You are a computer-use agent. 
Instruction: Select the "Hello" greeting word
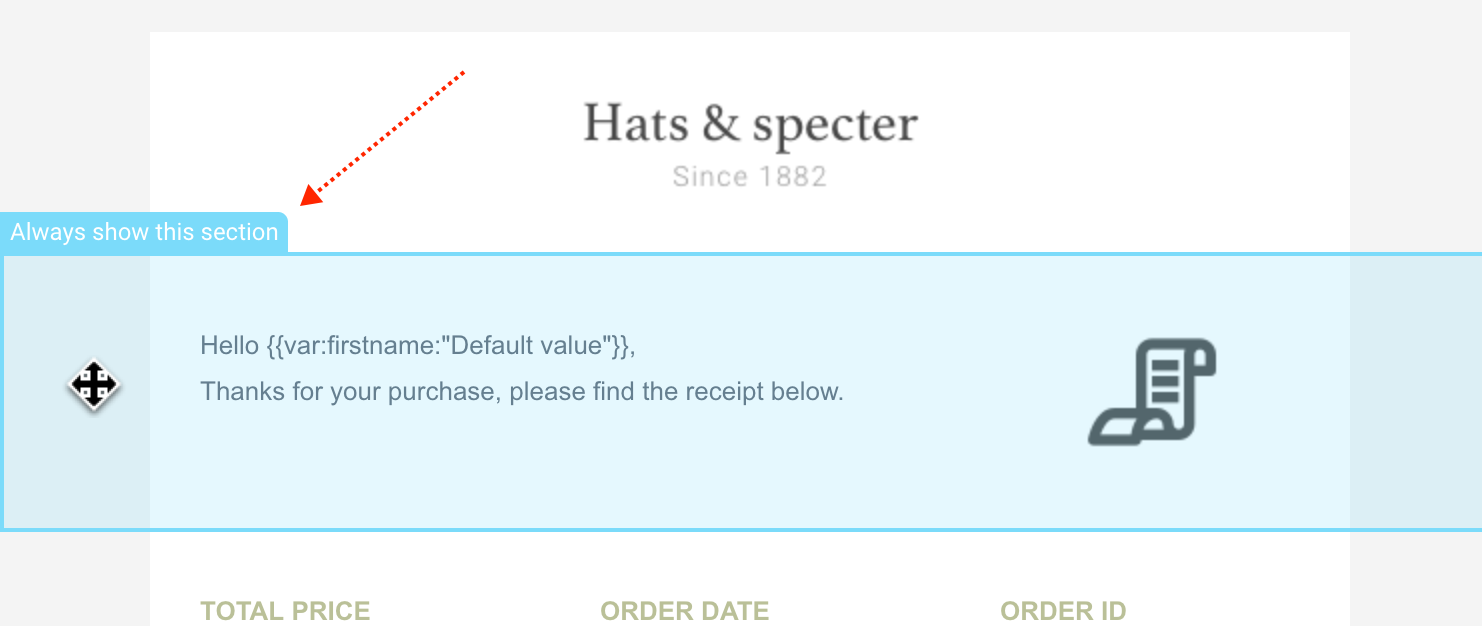(x=230, y=346)
